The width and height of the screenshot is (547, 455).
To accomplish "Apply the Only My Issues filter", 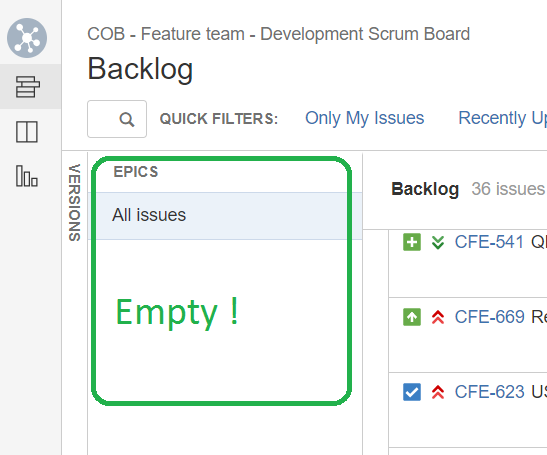I will click(365, 118).
